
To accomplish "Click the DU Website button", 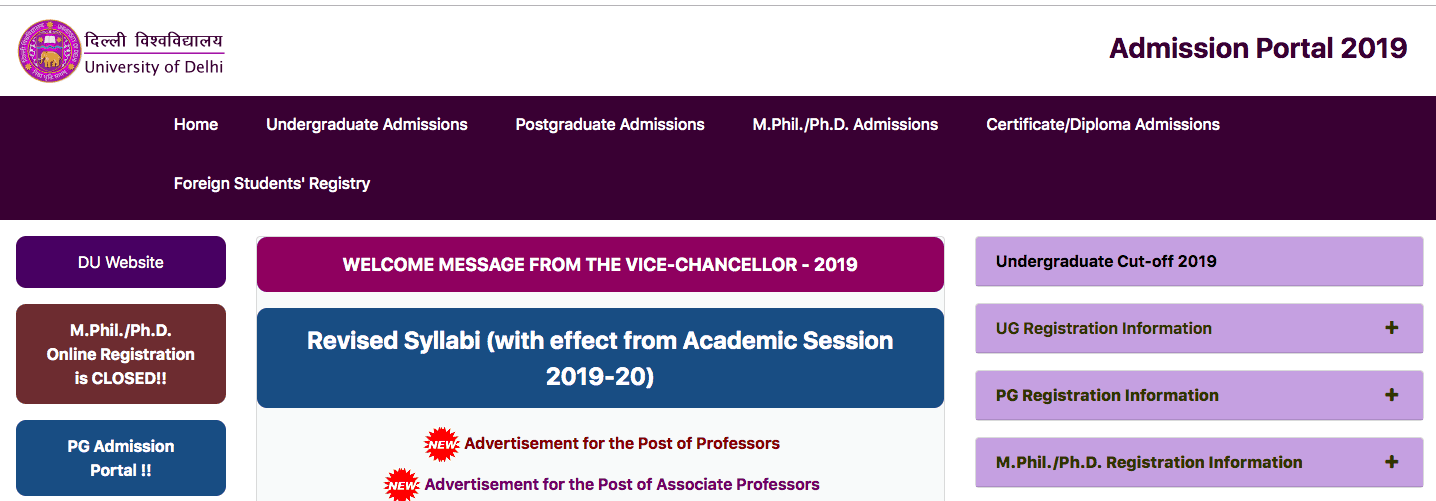I will tap(121, 262).
